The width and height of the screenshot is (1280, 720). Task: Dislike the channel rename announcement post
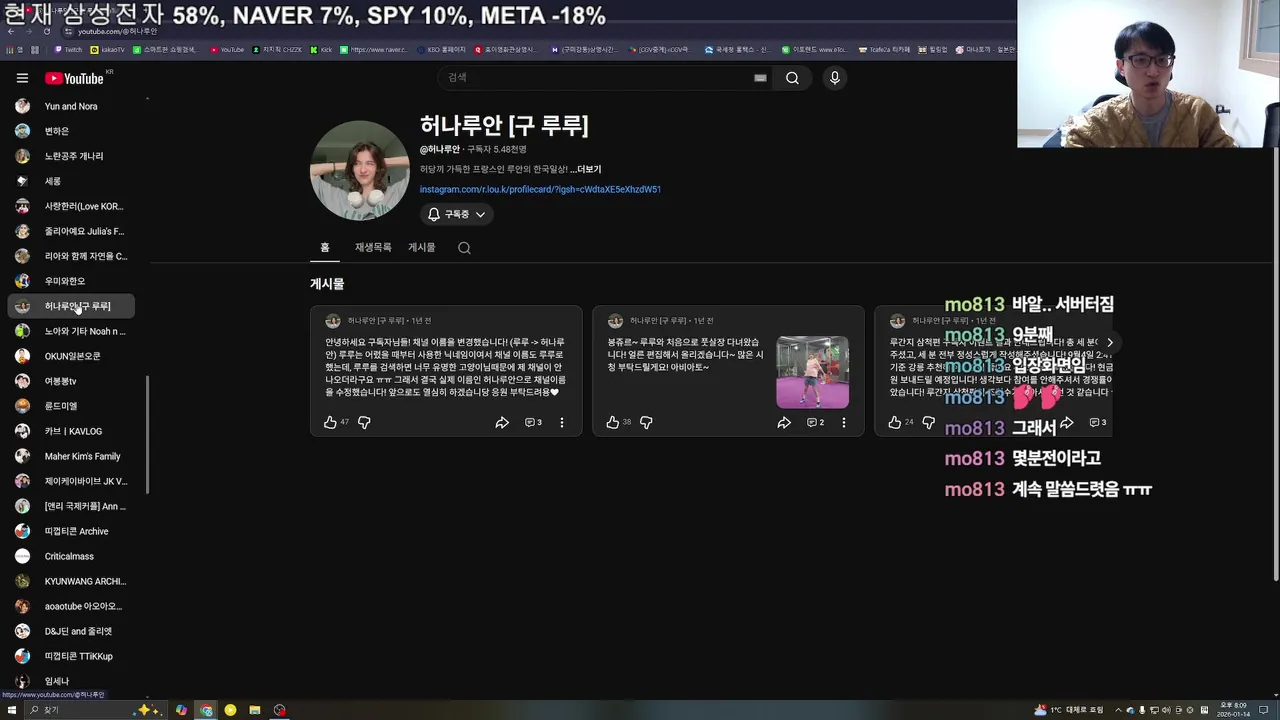point(364,423)
